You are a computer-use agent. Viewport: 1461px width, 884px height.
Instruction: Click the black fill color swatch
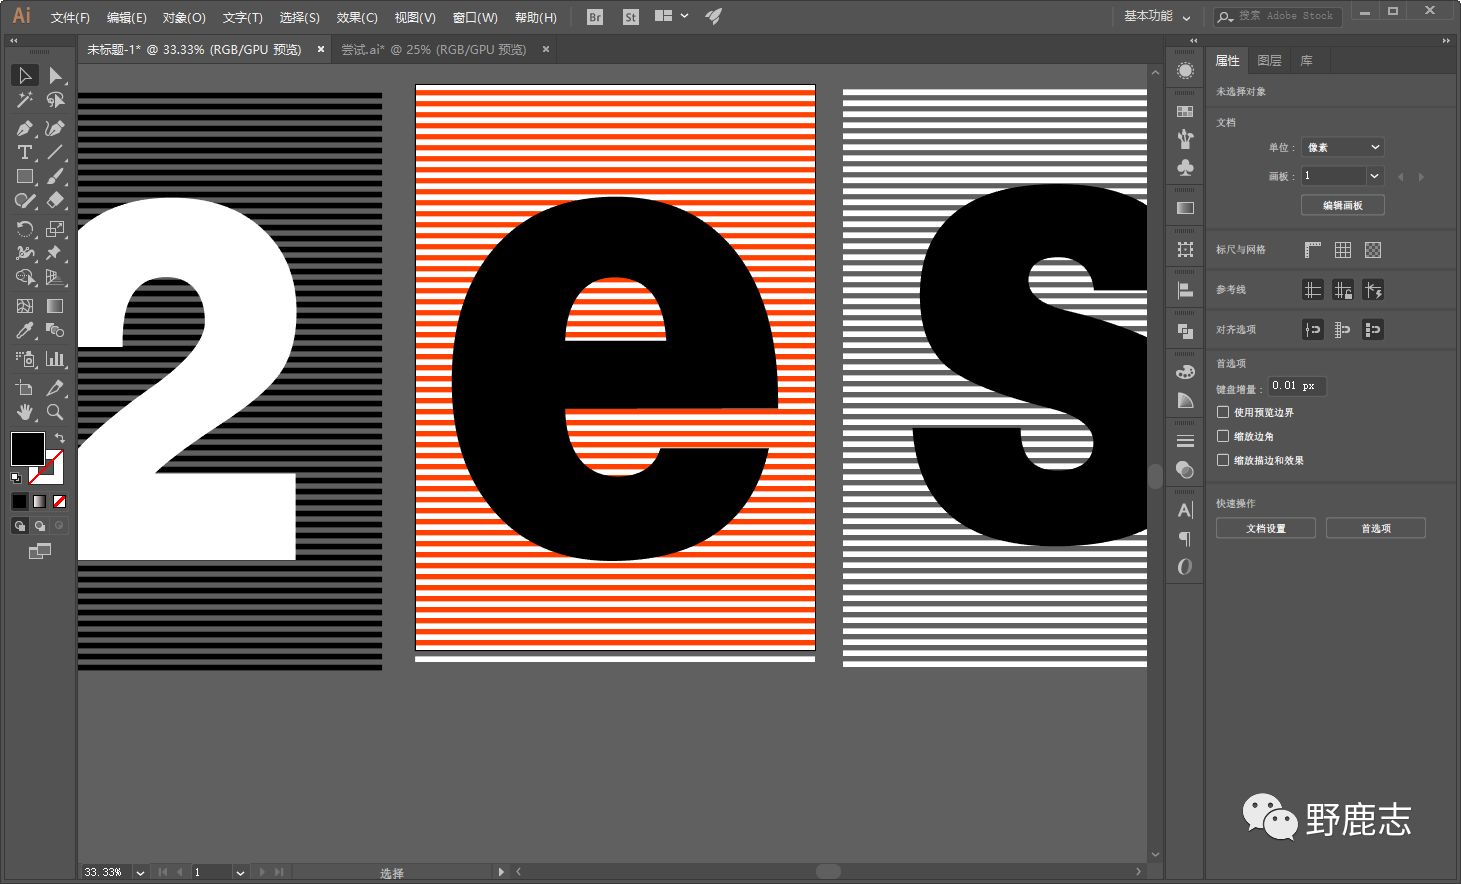(26, 448)
